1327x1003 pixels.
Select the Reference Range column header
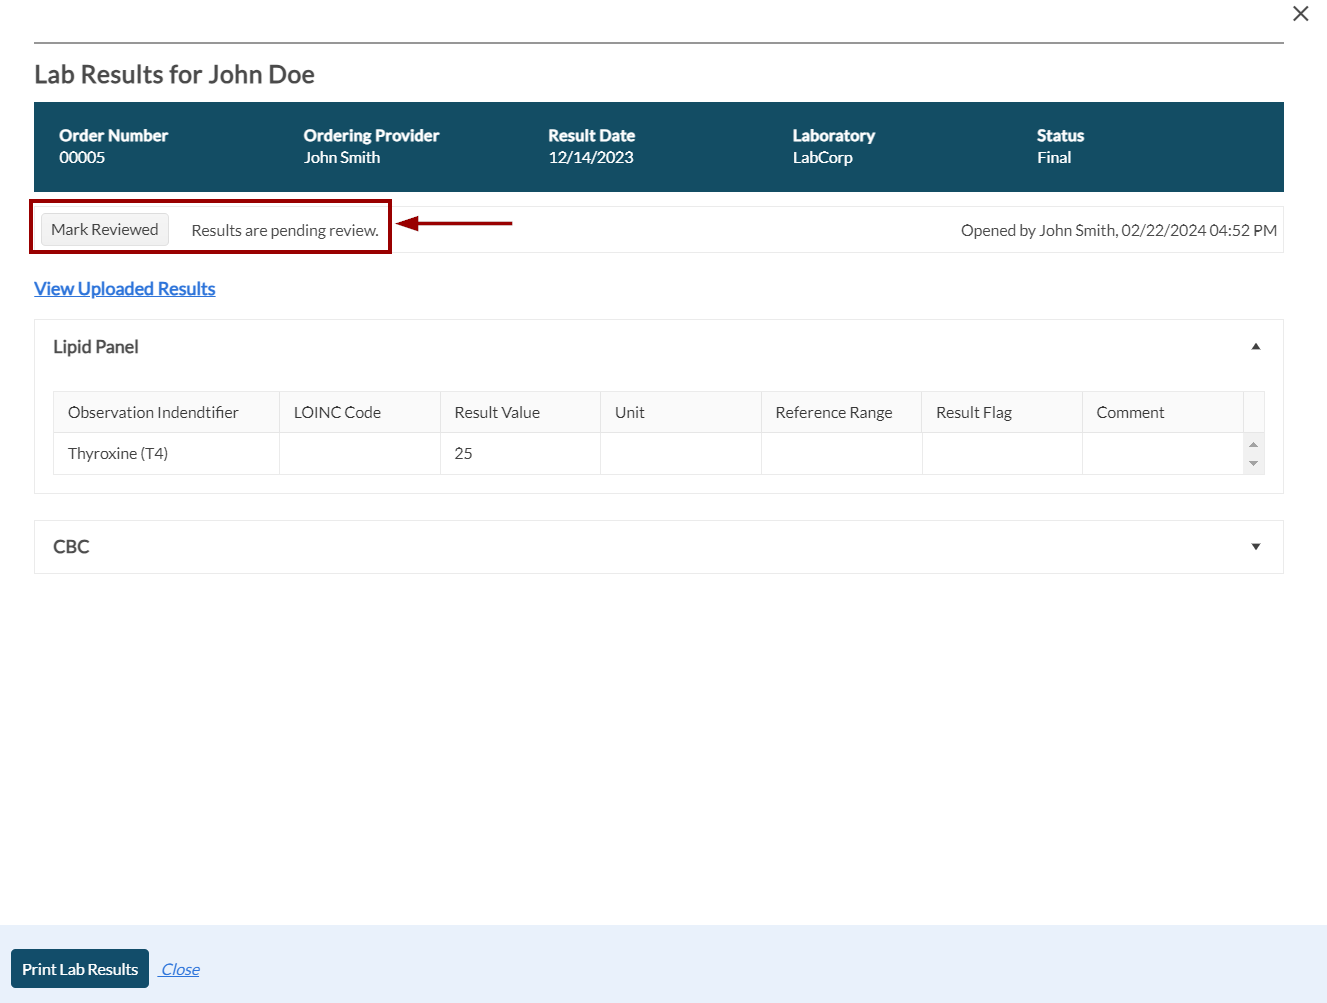pos(834,413)
